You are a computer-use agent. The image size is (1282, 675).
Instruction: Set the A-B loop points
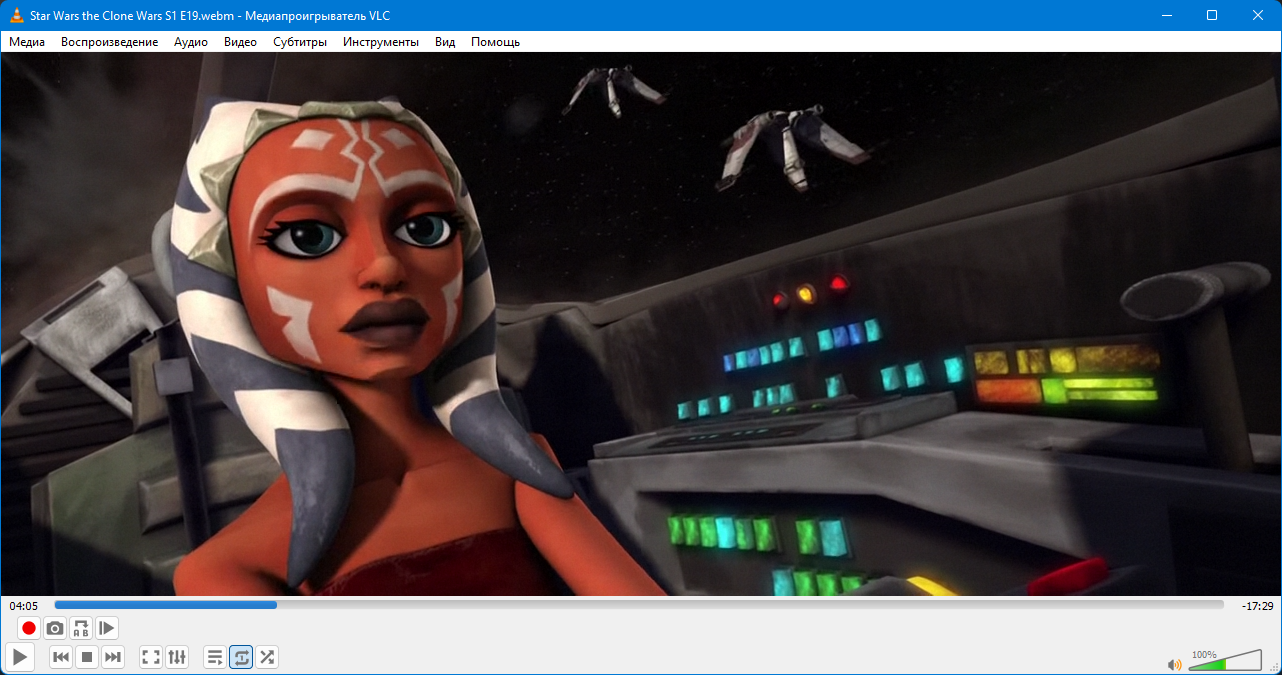coord(81,628)
